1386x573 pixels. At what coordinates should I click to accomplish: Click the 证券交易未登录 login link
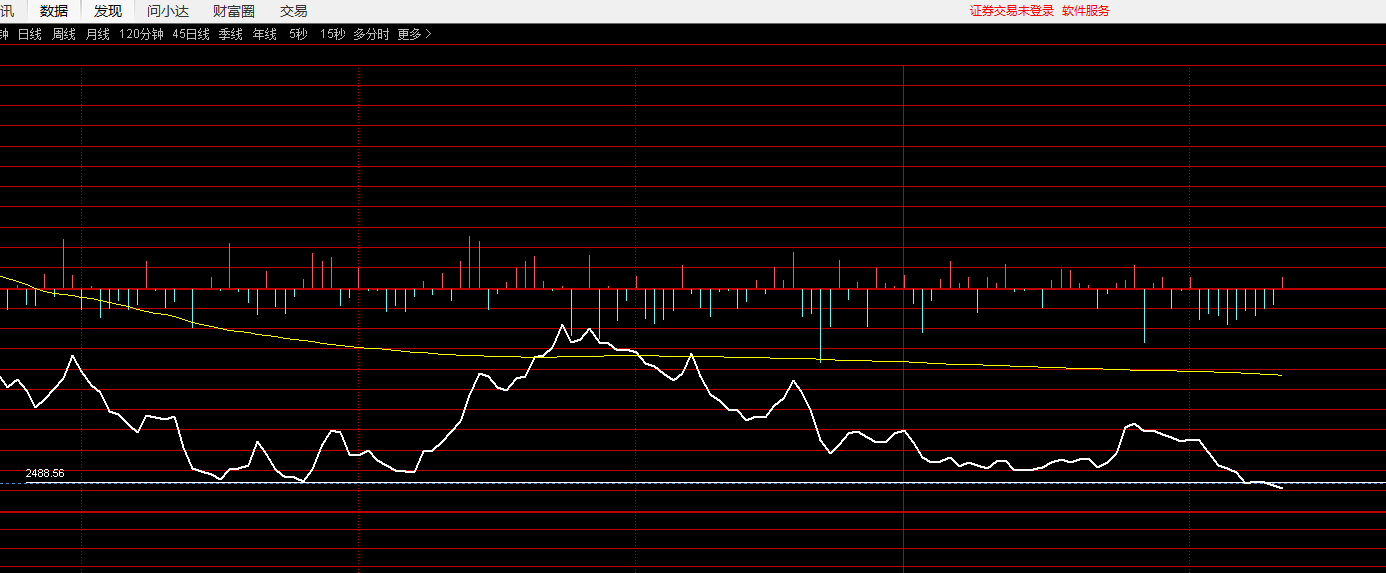(1012, 11)
